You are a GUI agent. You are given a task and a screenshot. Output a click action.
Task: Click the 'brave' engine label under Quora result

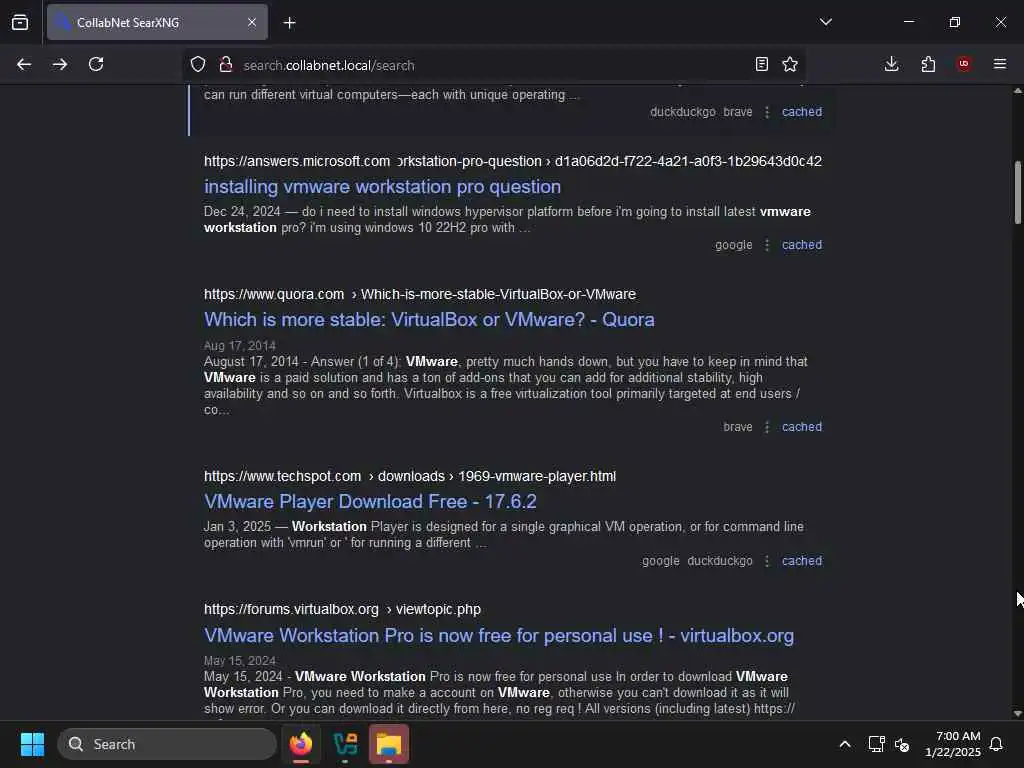point(738,427)
